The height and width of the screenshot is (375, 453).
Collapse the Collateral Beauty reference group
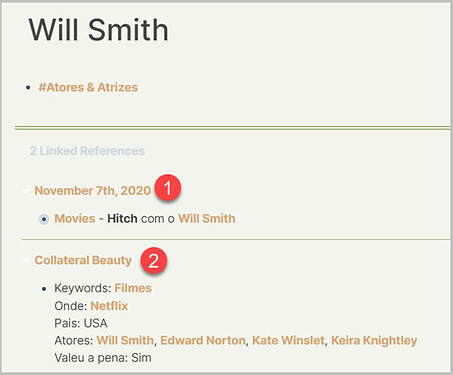coord(26,260)
